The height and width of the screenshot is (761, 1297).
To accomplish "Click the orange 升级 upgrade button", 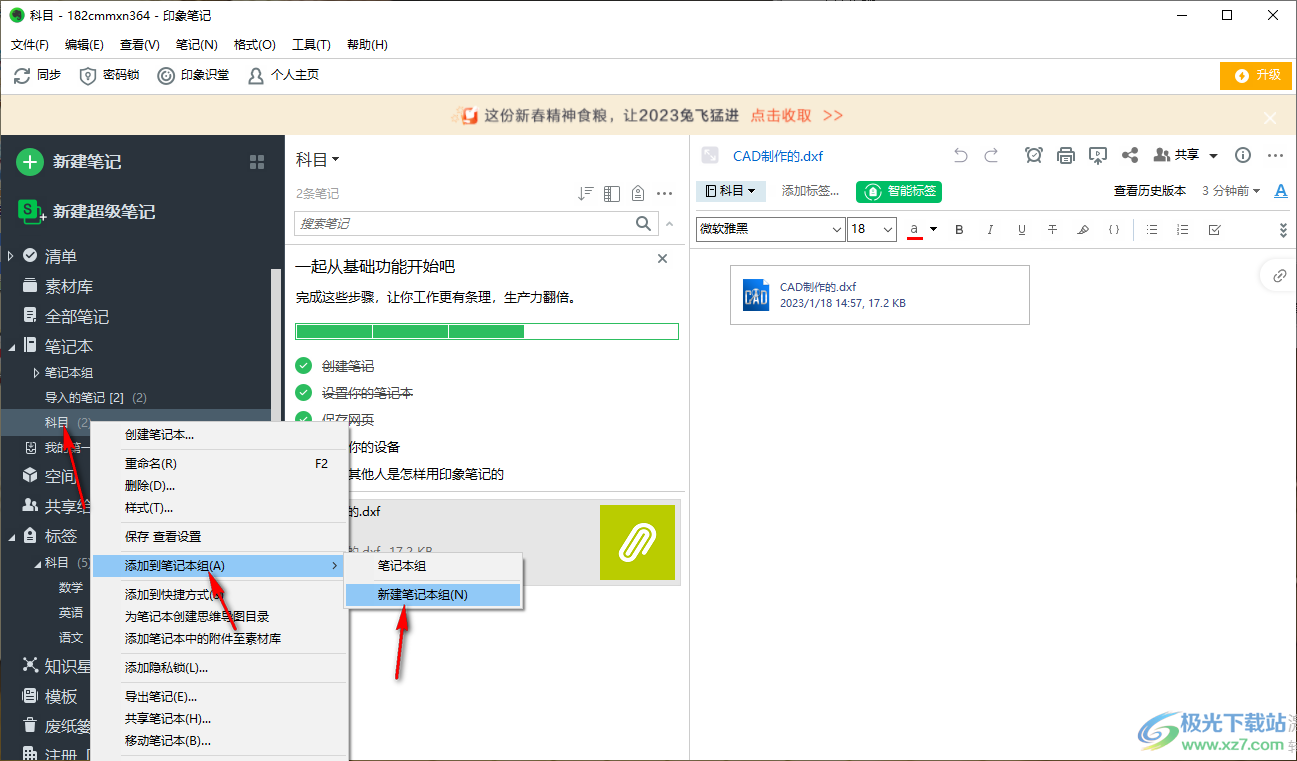I will point(1255,76).
